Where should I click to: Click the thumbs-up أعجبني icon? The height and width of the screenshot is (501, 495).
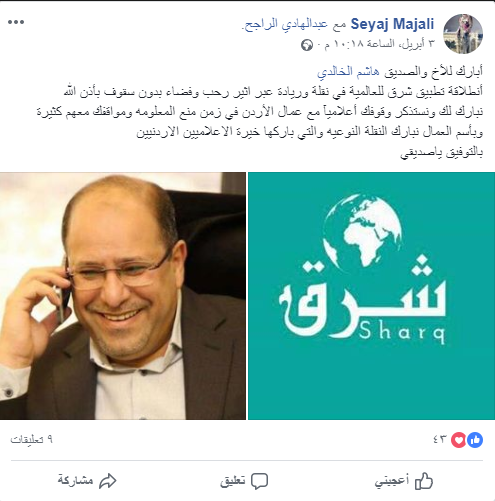click(x=424, y=481)
